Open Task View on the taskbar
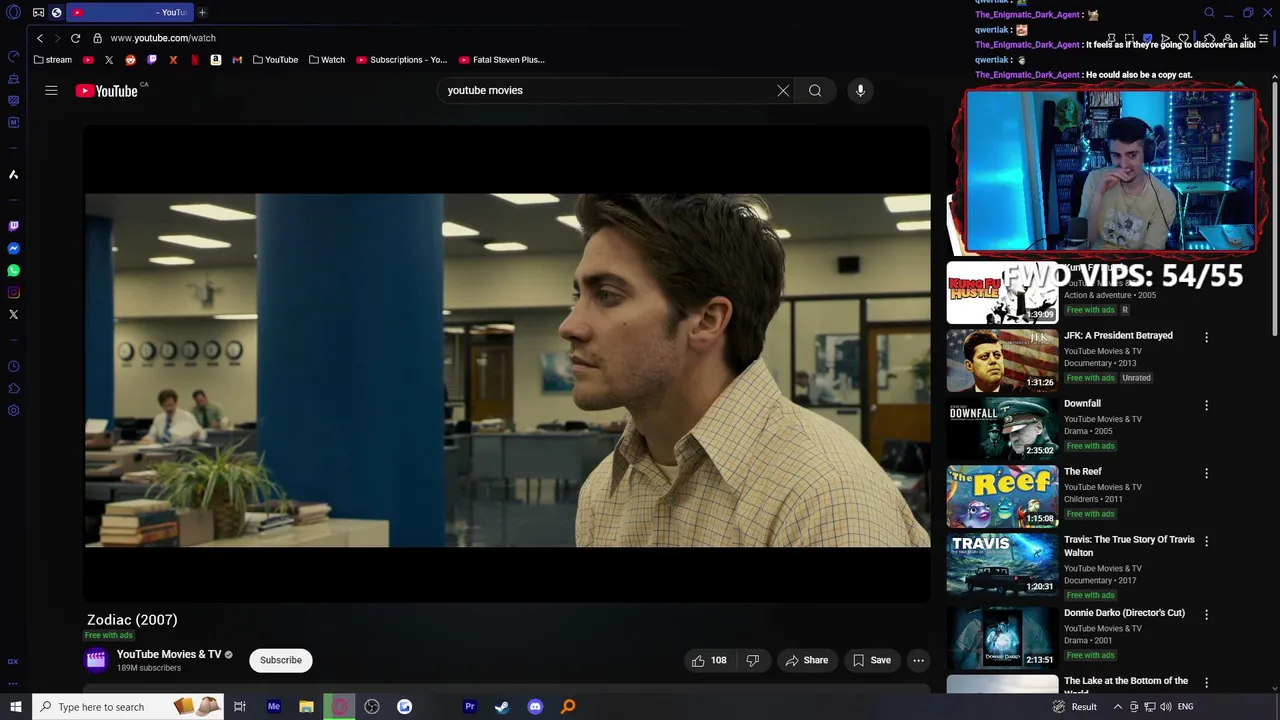This screenshot has height=720, width=1280. coord(240,707)
